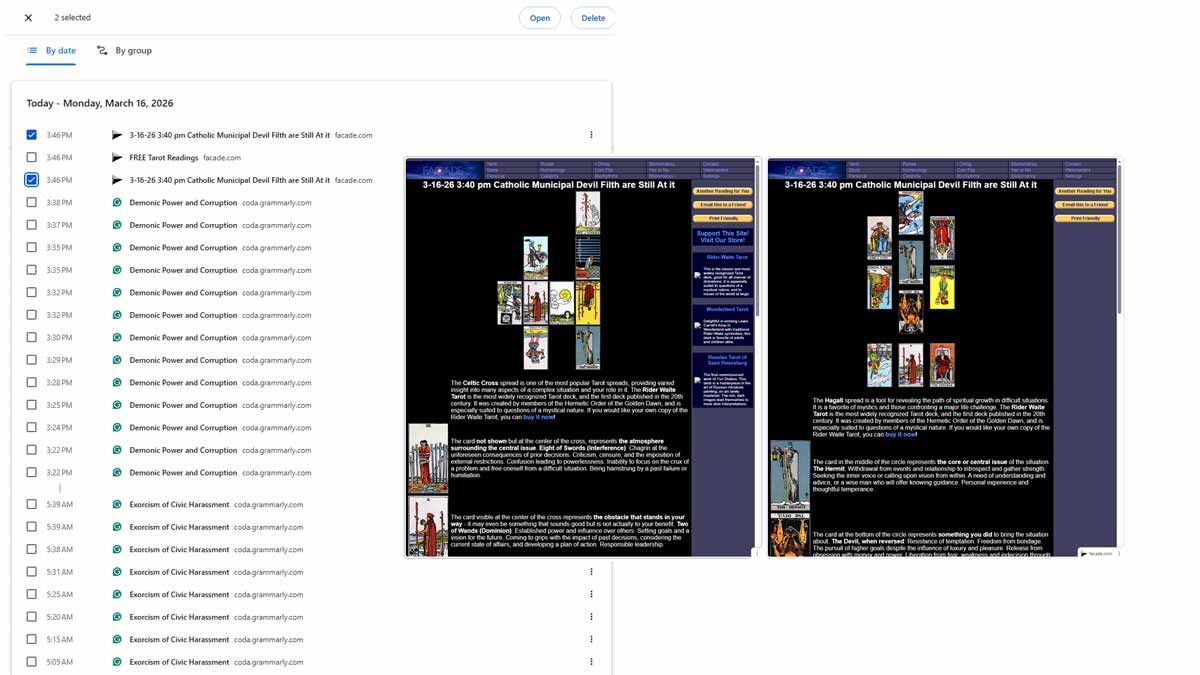Click the Grammarly favicon on the 3:38 PM entry
Viewport: 1200px width, 675px height.
coord(117,203)
